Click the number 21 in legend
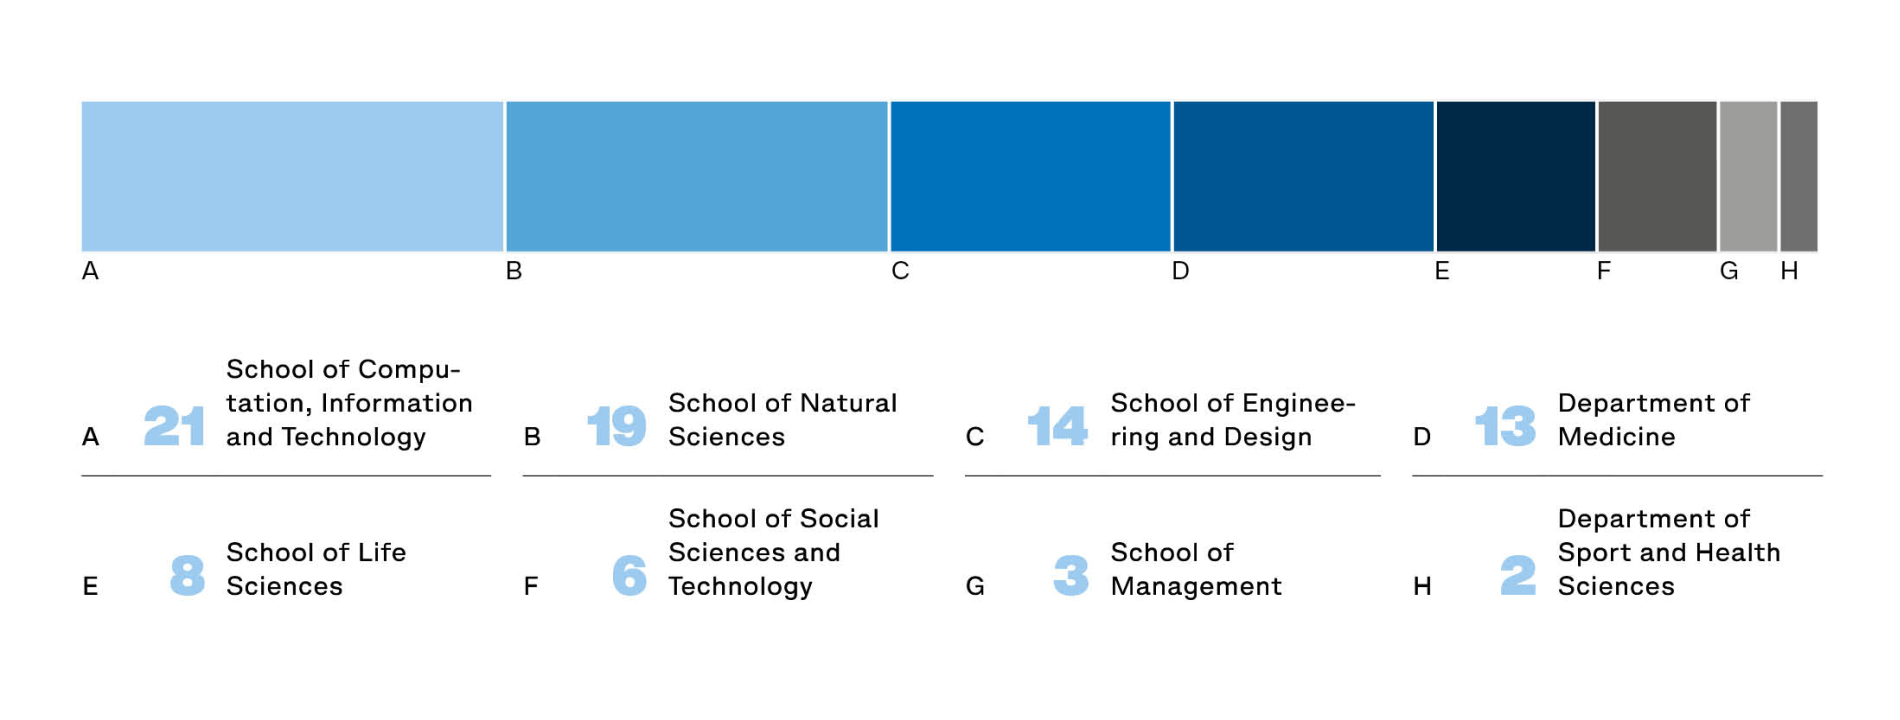This screenshot has height=720, width=1900. tap(174, 426)
